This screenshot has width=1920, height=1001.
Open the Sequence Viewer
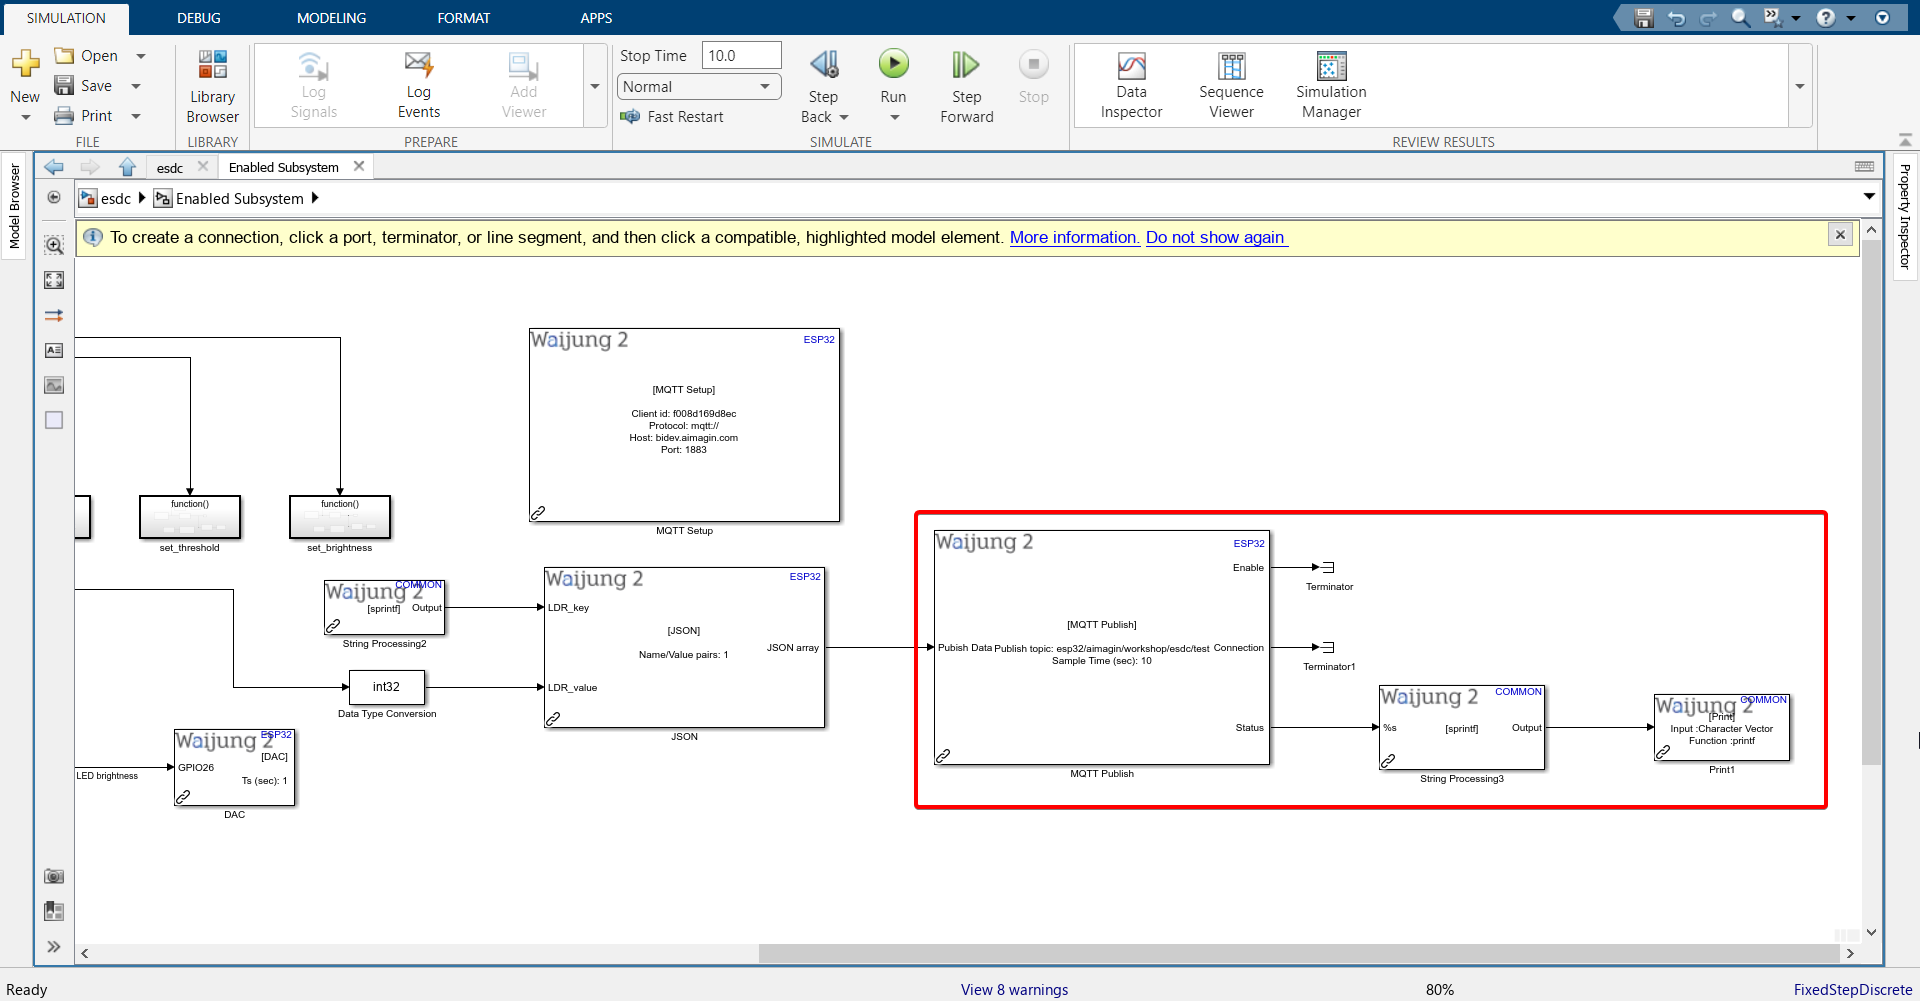(x=1231, y=85)
